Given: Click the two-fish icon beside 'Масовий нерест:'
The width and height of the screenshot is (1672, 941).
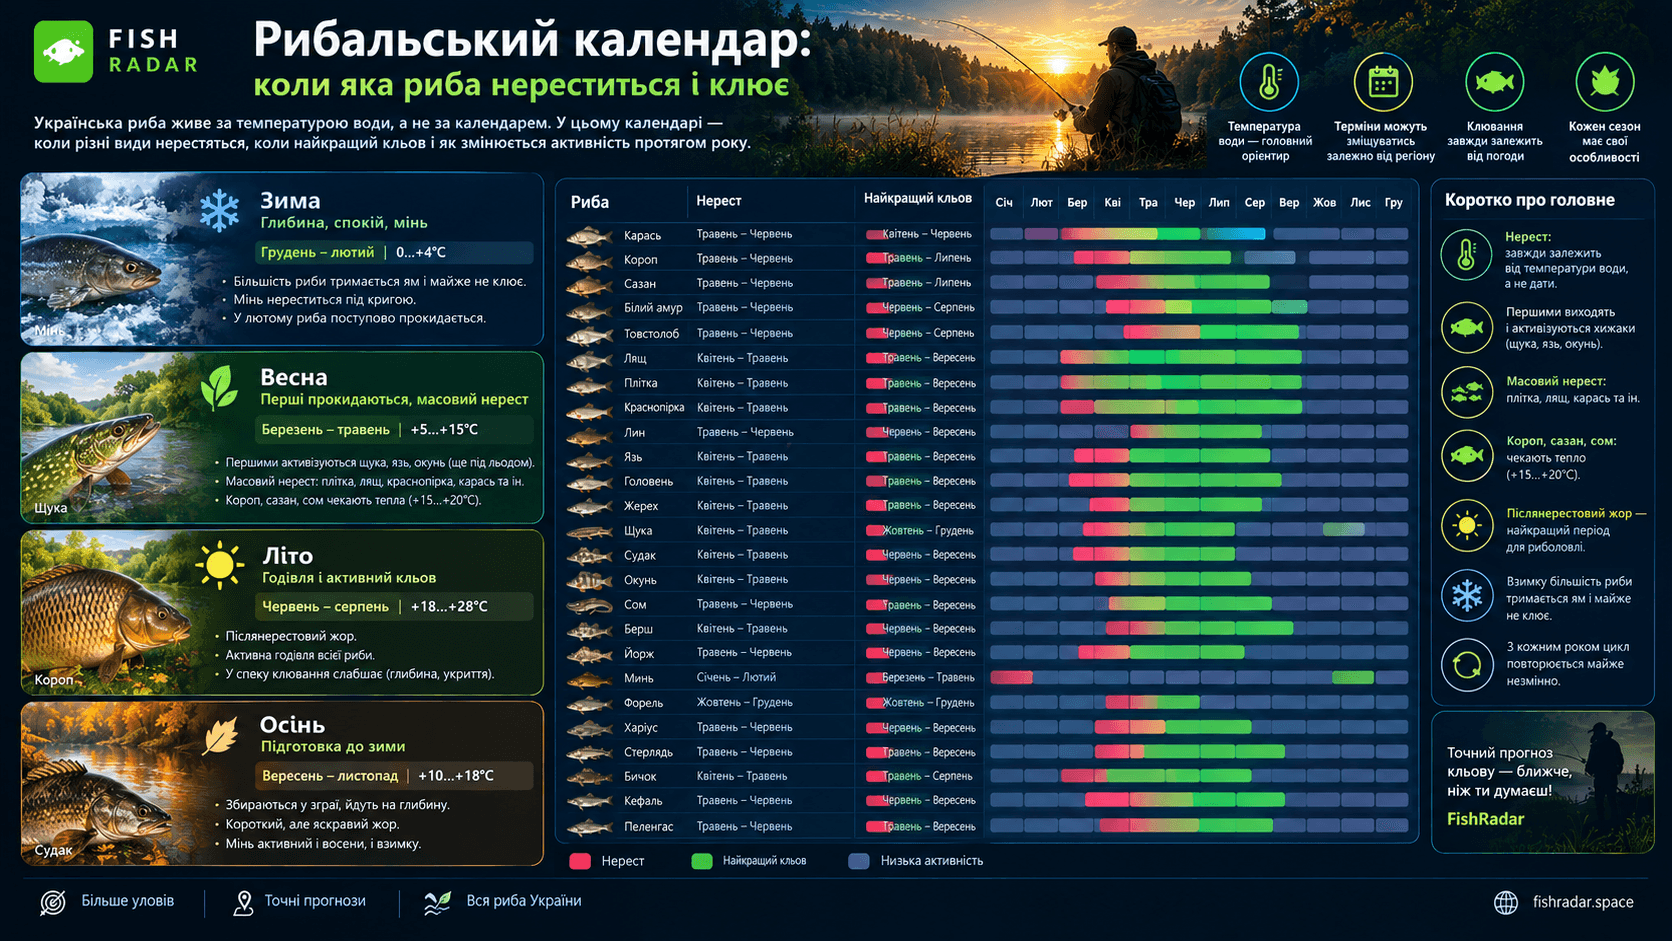Looking at the screenshot, I should tap(1466, 392).
